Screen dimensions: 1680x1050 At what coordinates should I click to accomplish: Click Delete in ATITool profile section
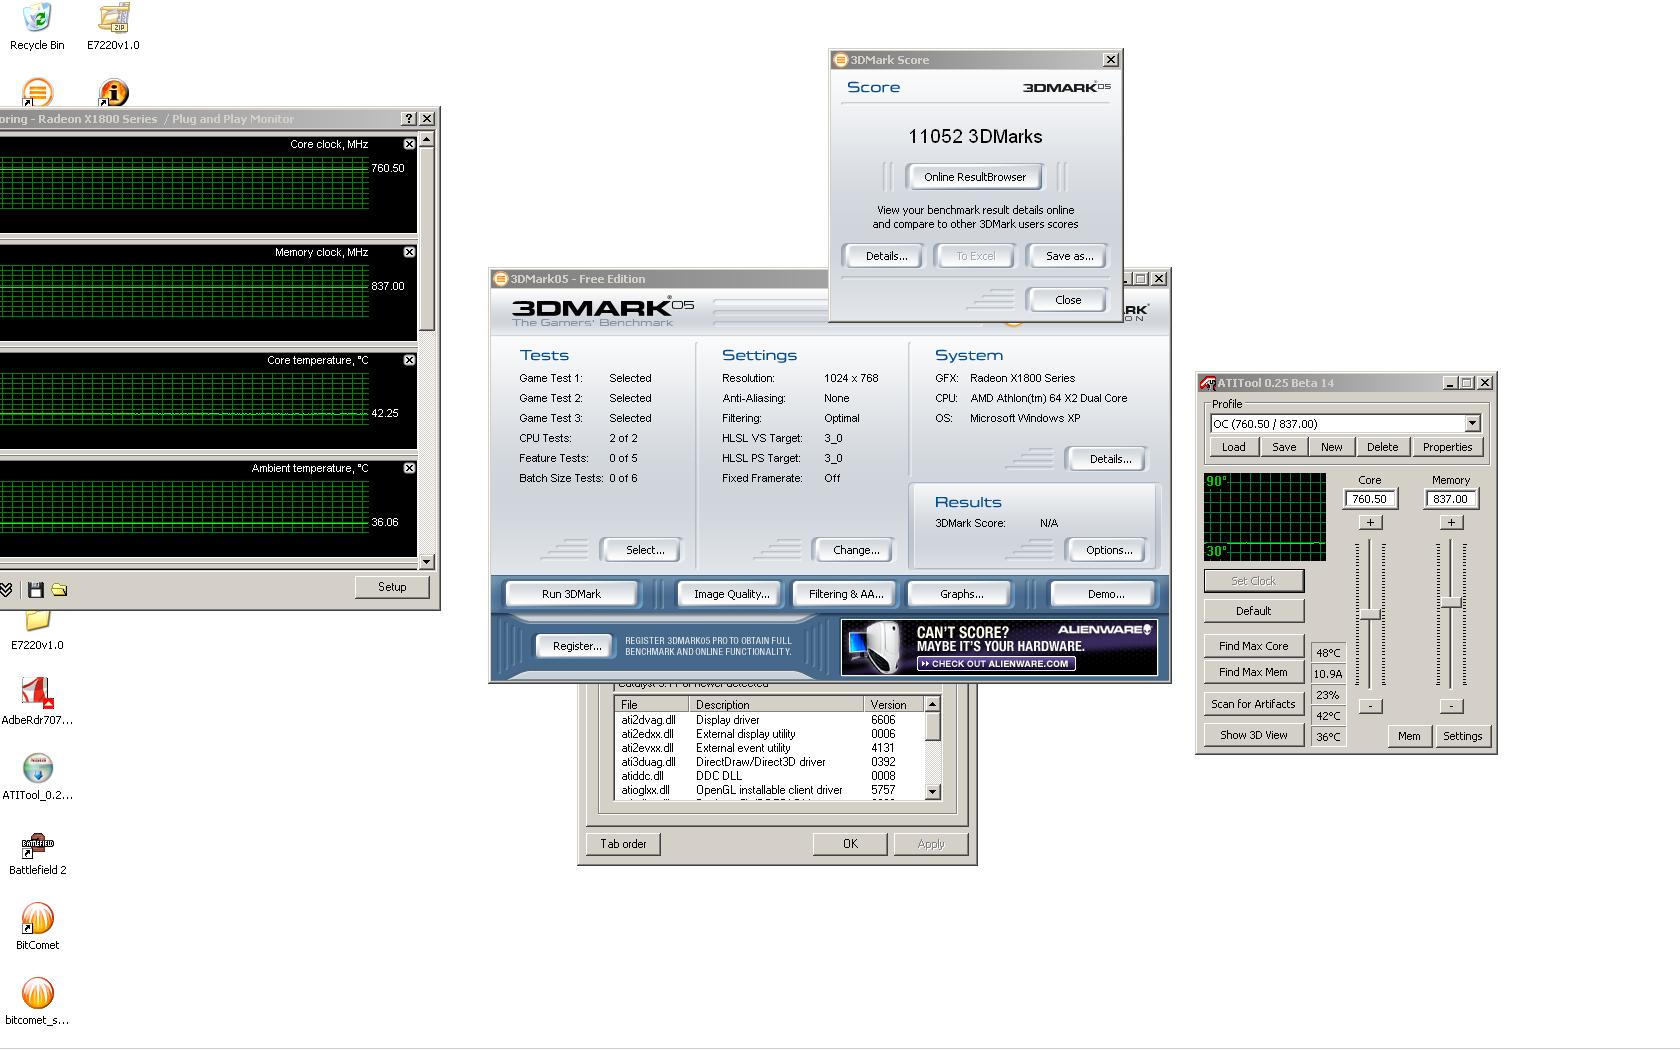[x=1383, y=447]
